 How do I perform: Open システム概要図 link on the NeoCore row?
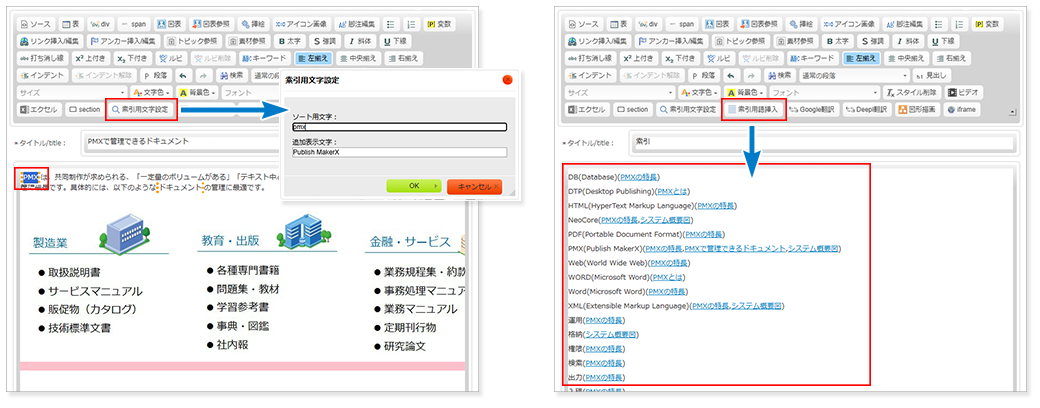click(x=667, y=220)
